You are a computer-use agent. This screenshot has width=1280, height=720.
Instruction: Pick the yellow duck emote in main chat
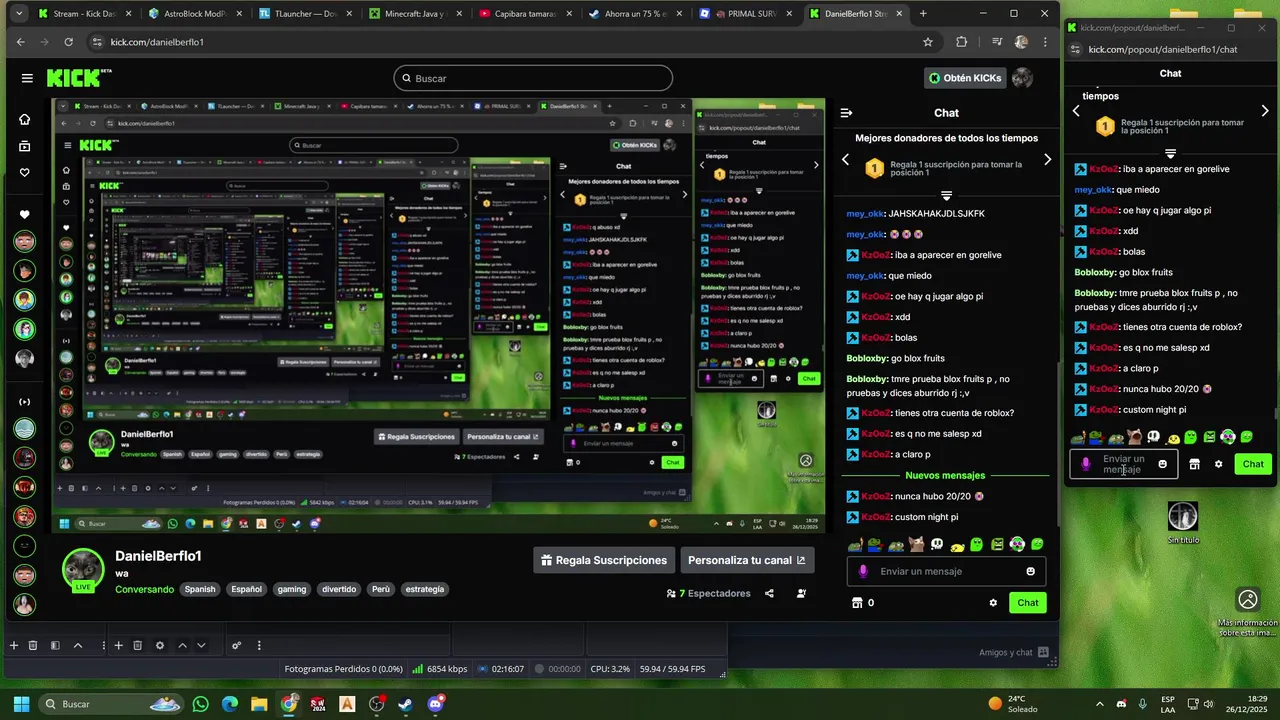tap(957, 546)
